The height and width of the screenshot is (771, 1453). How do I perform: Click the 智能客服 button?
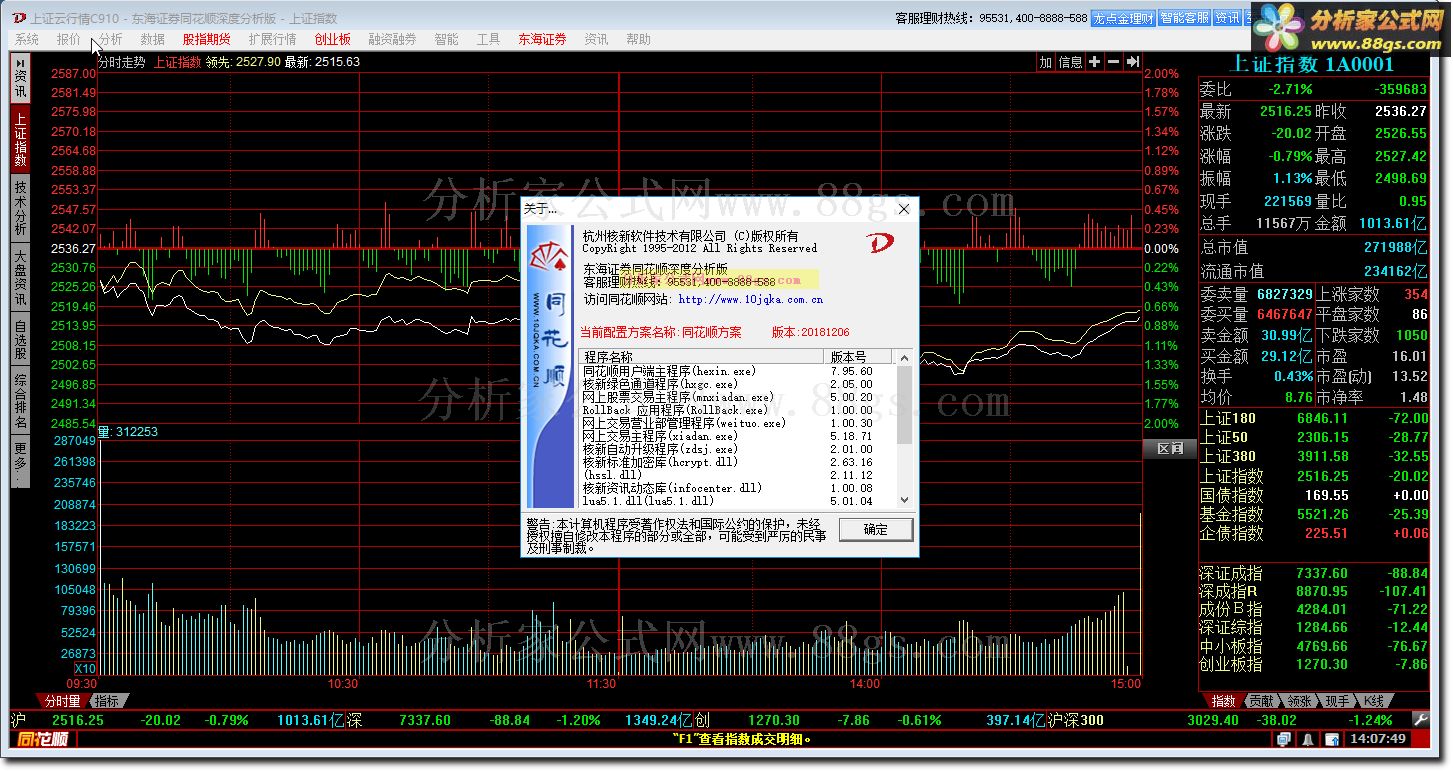click(1184, 18)
